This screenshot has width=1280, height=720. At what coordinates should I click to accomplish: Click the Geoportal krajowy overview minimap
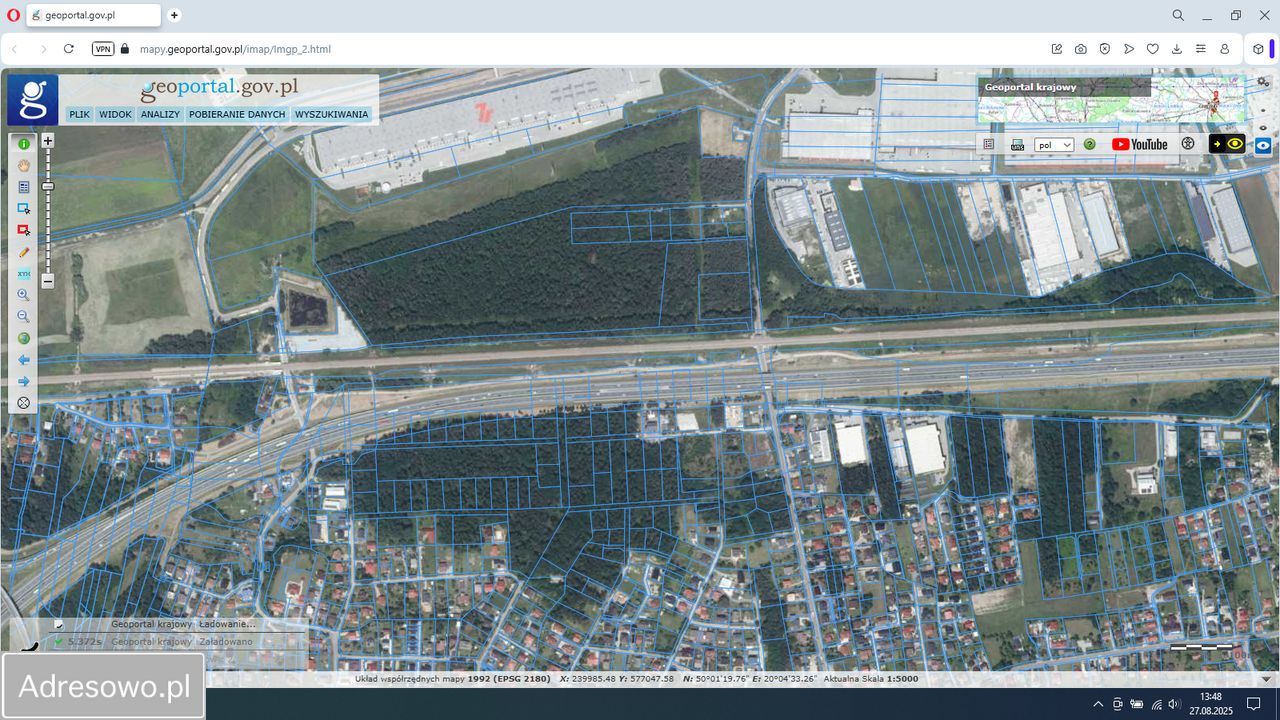tap(1112, 100)
